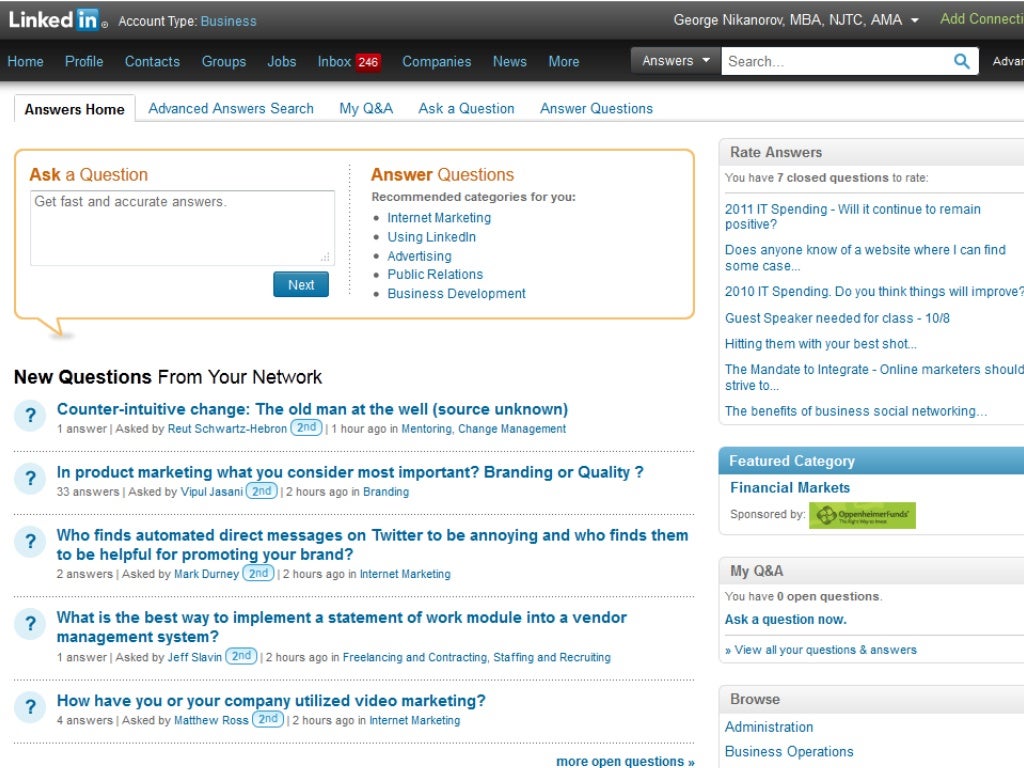Open 2011 IT Spending question to rate

(852, 216)
